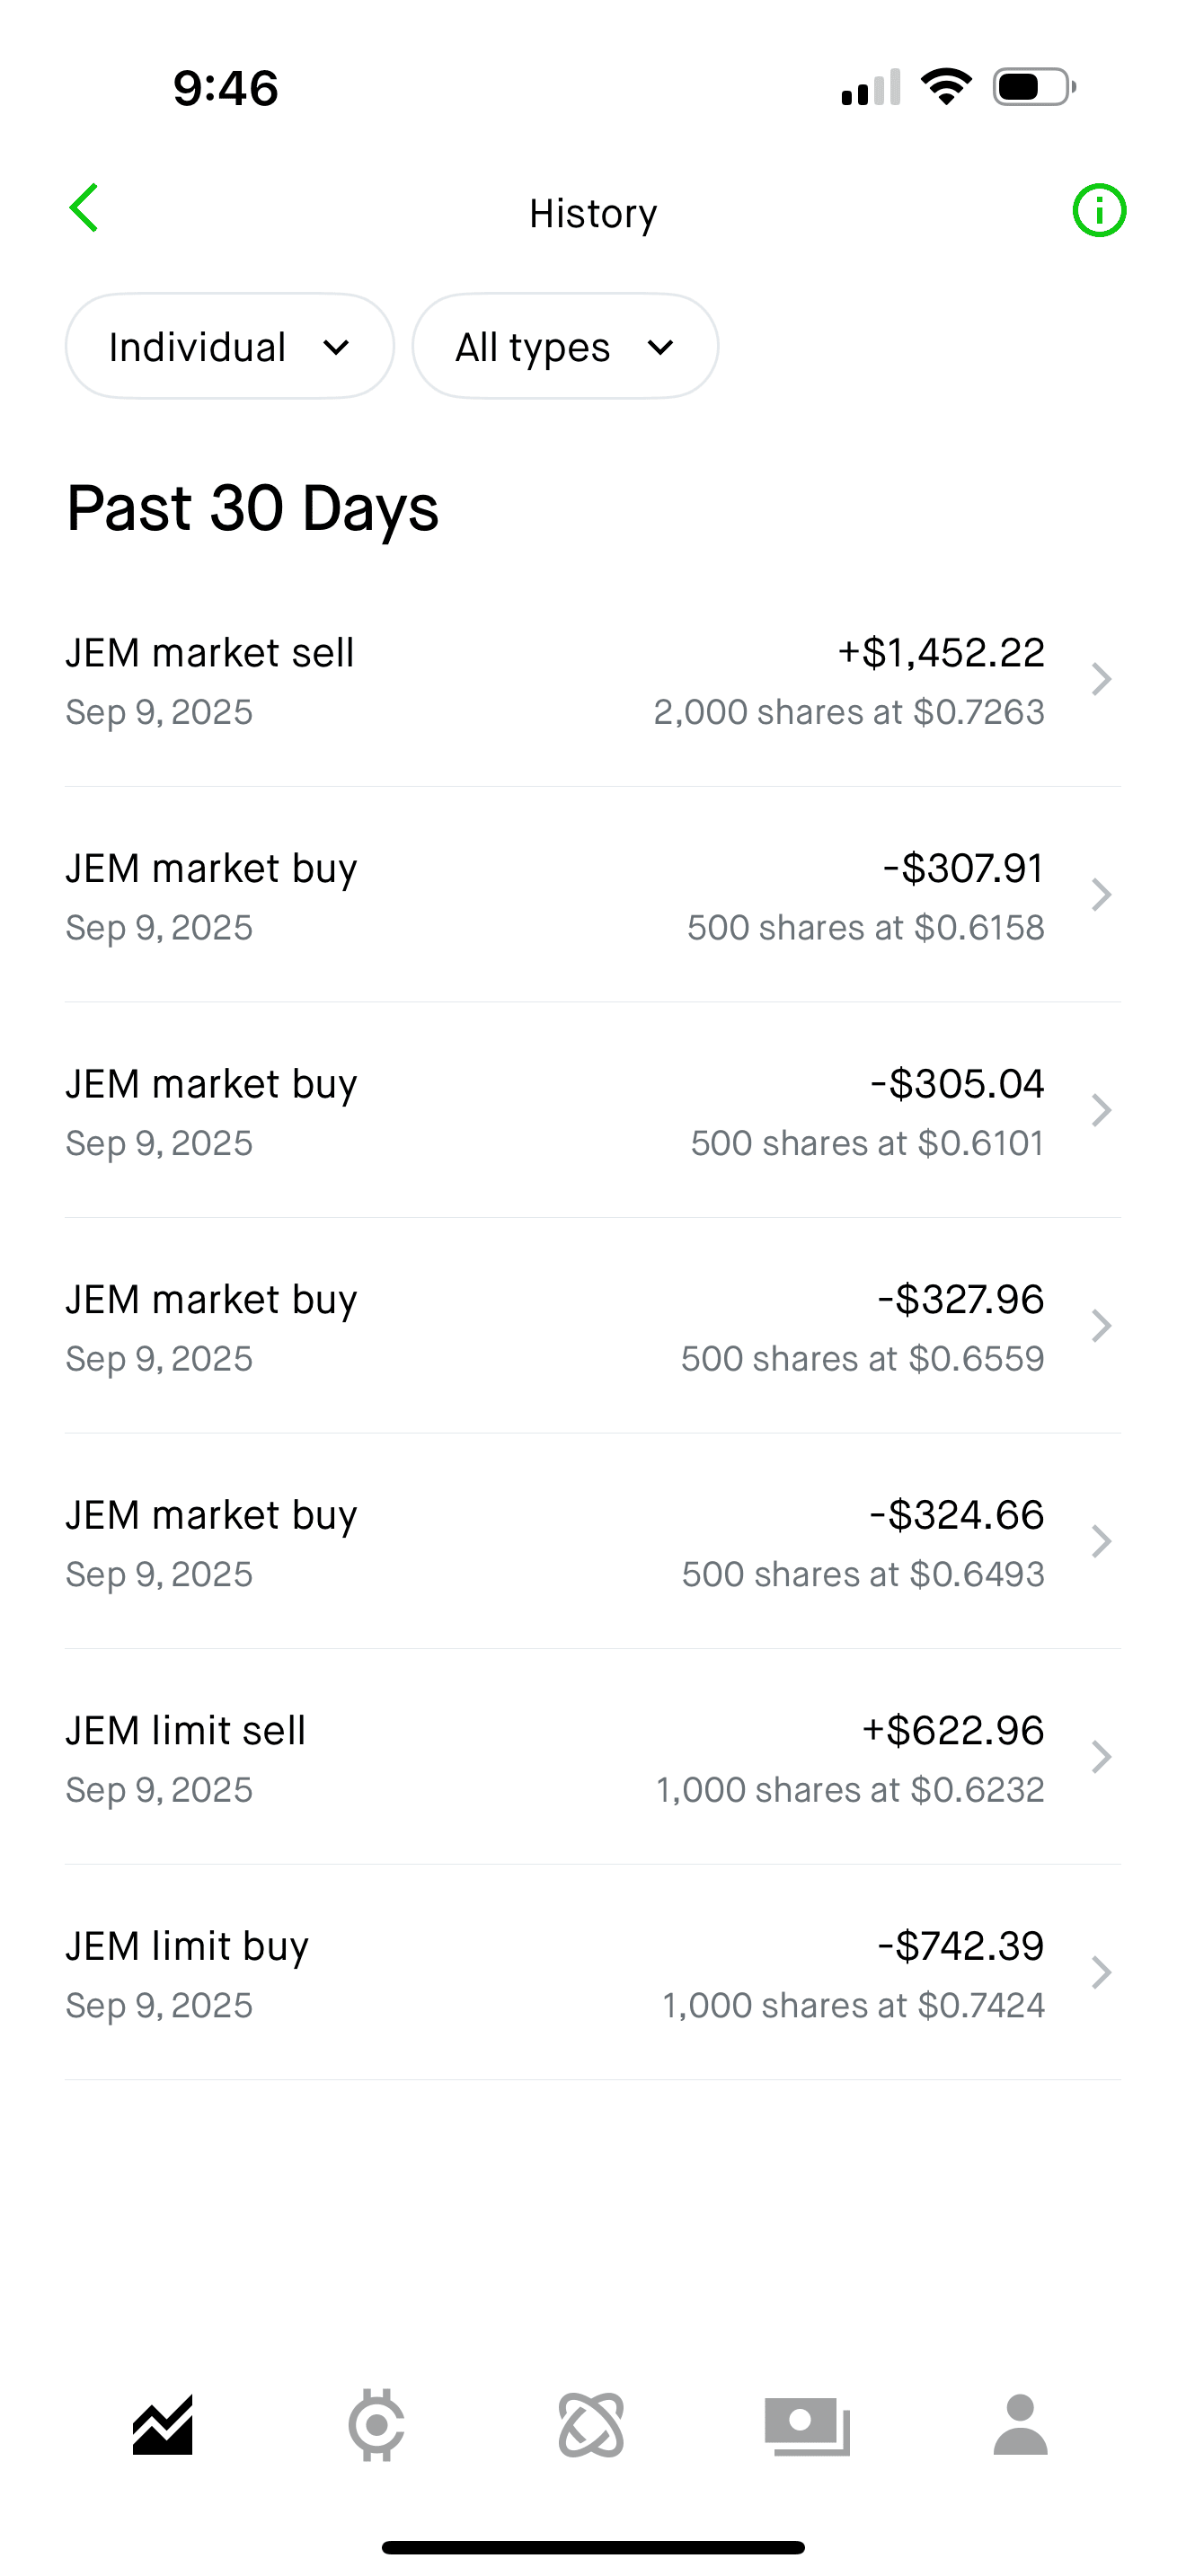
Task: Open the orbit-shaped tab icon
Action: click(591, 2424)
